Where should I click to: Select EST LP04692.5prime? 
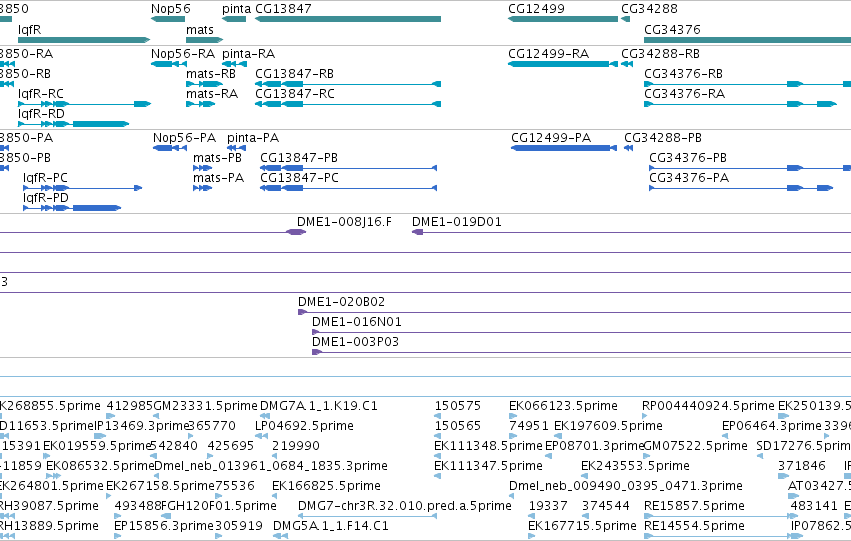[x=262, y=436]
